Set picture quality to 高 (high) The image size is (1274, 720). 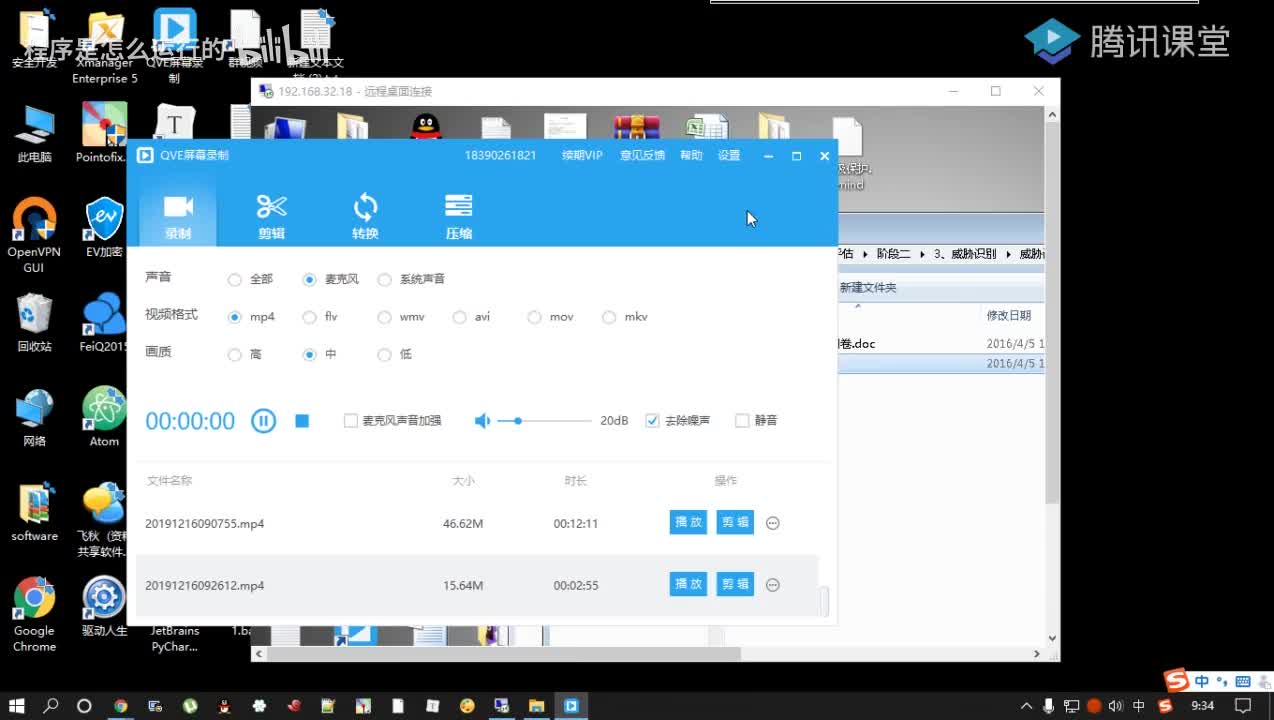click(235, 355)
